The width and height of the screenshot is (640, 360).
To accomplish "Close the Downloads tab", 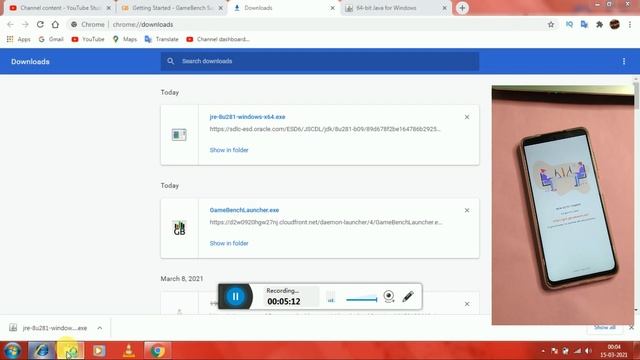I will coord(333,8).
